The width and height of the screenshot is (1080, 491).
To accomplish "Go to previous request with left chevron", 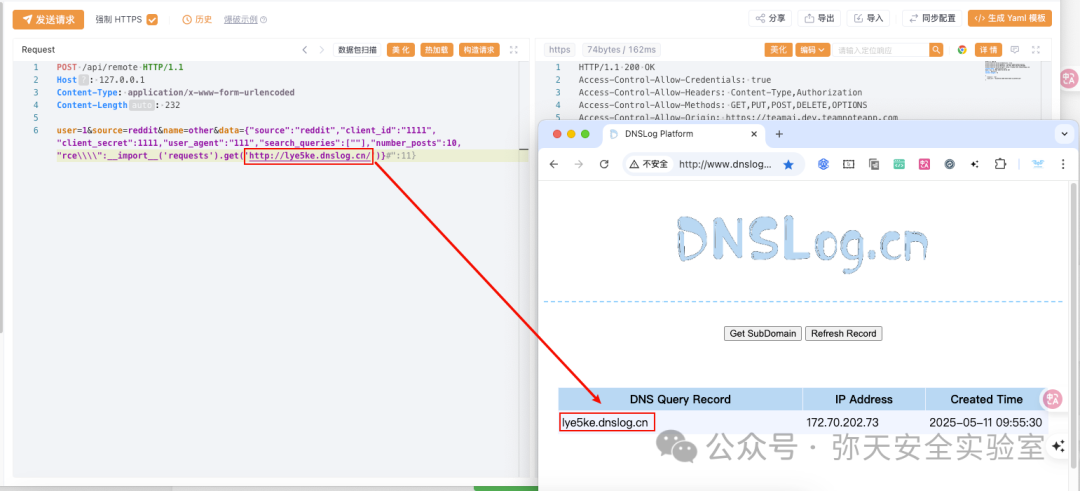I will (305, 50).
